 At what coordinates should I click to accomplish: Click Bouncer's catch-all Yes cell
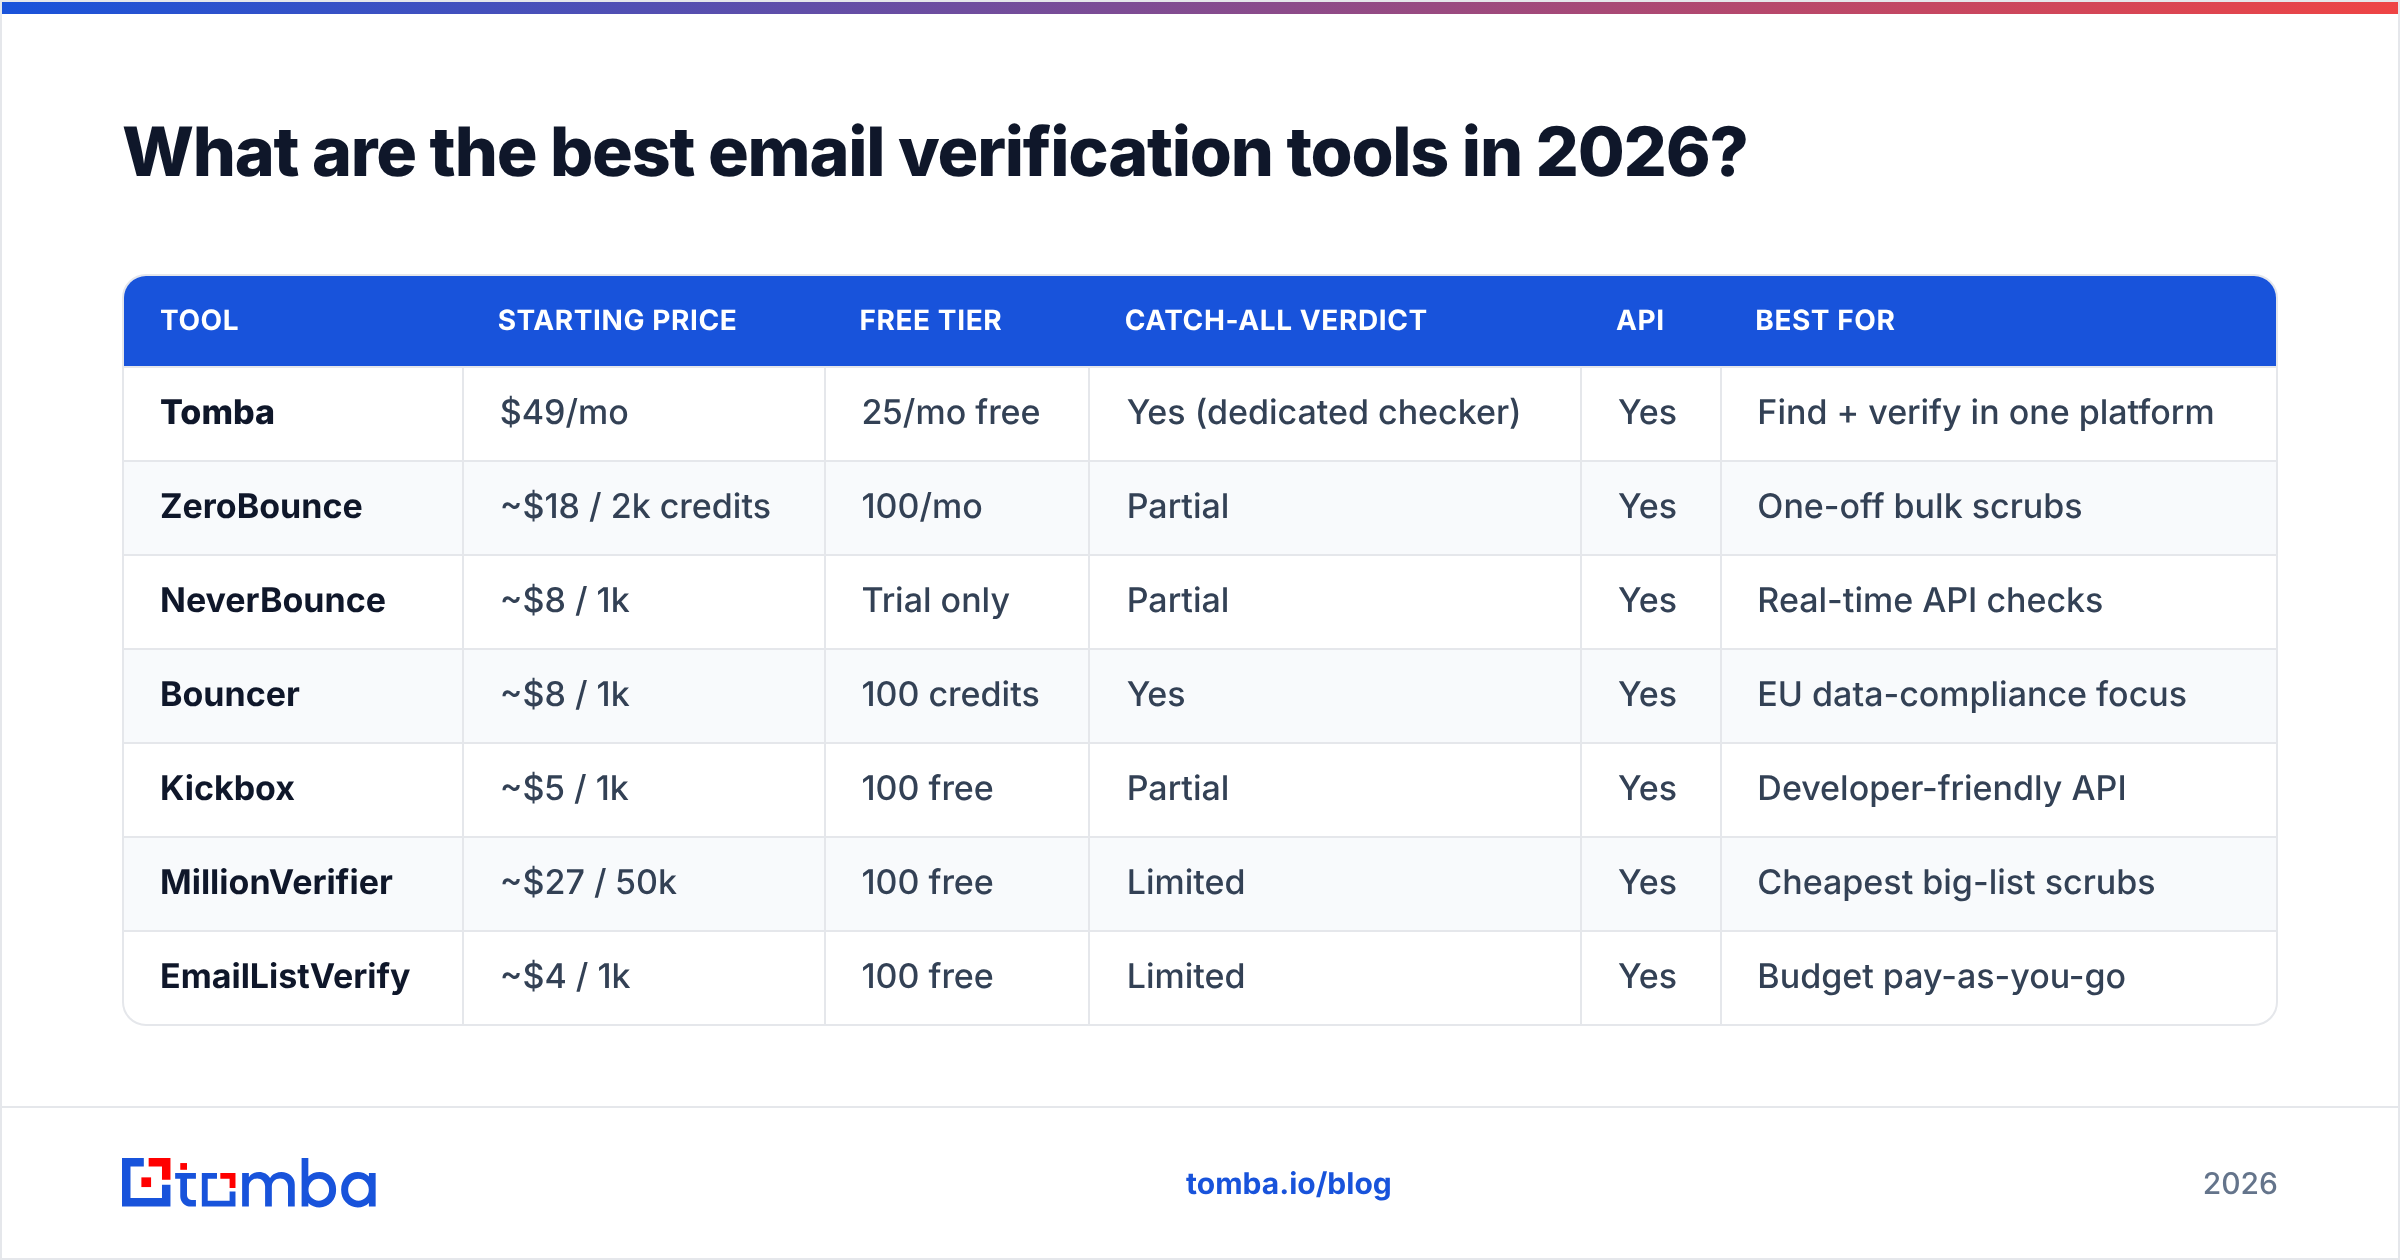point(1335,695)
